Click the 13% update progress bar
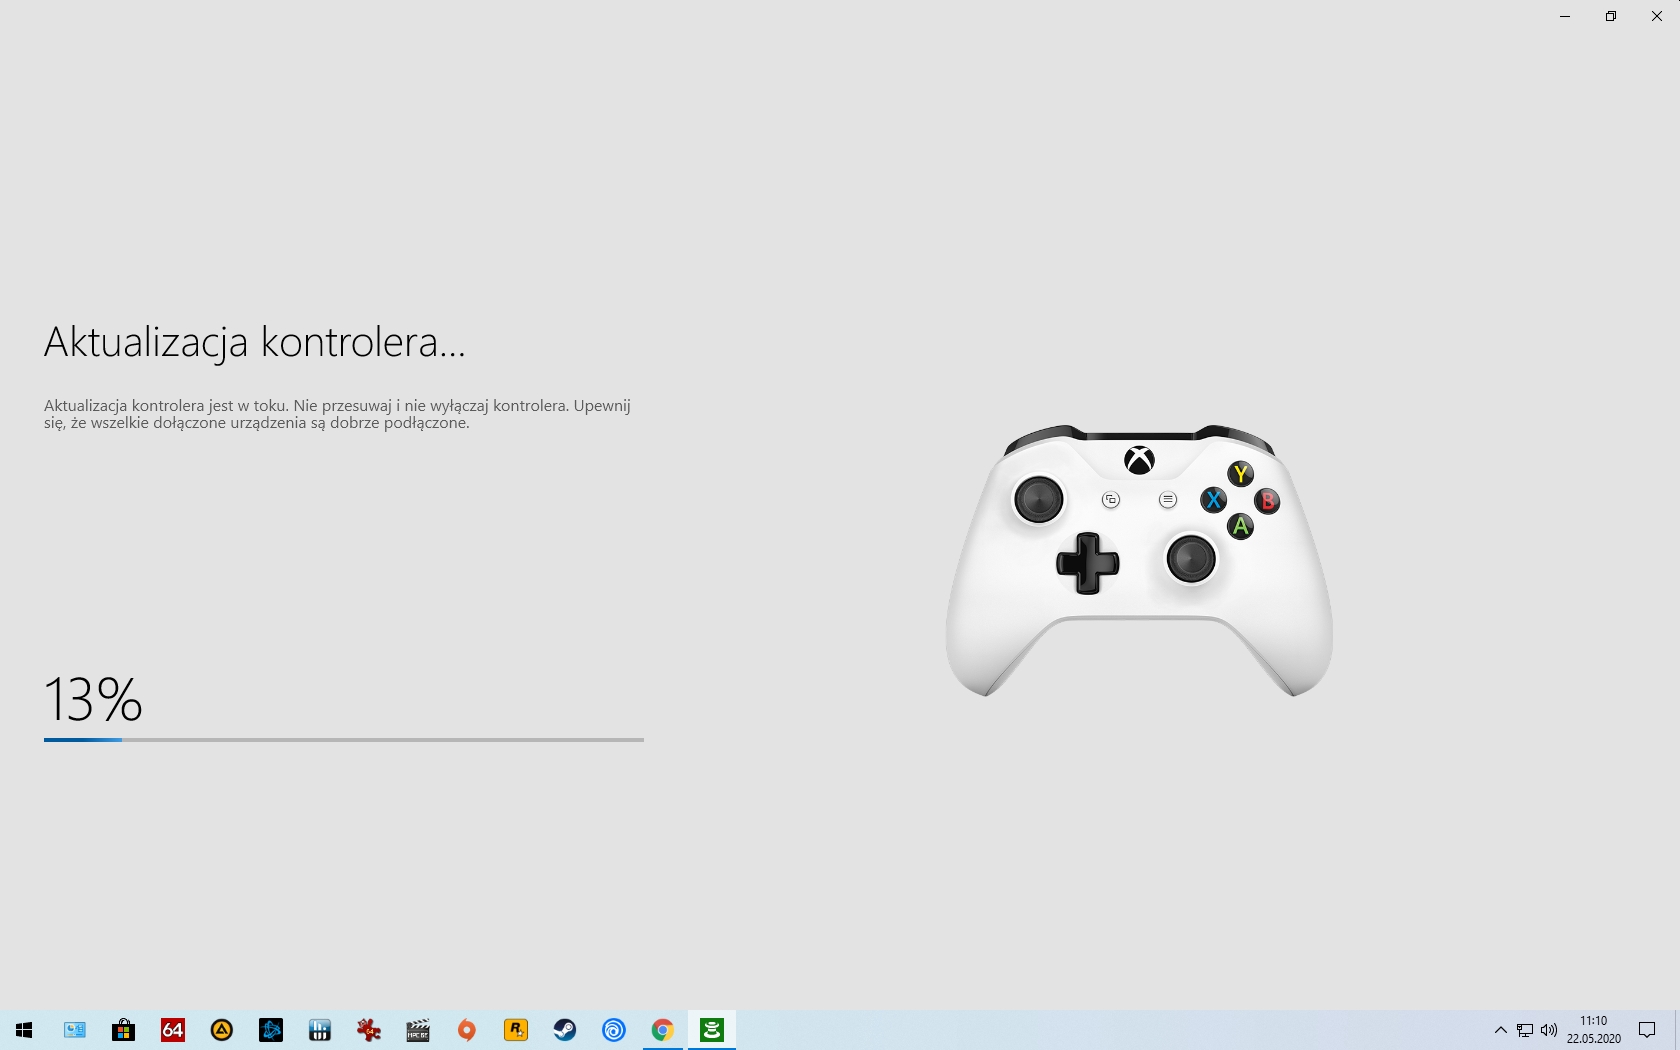Screen dimensions: 1680x1050 (x=344, y=740)
